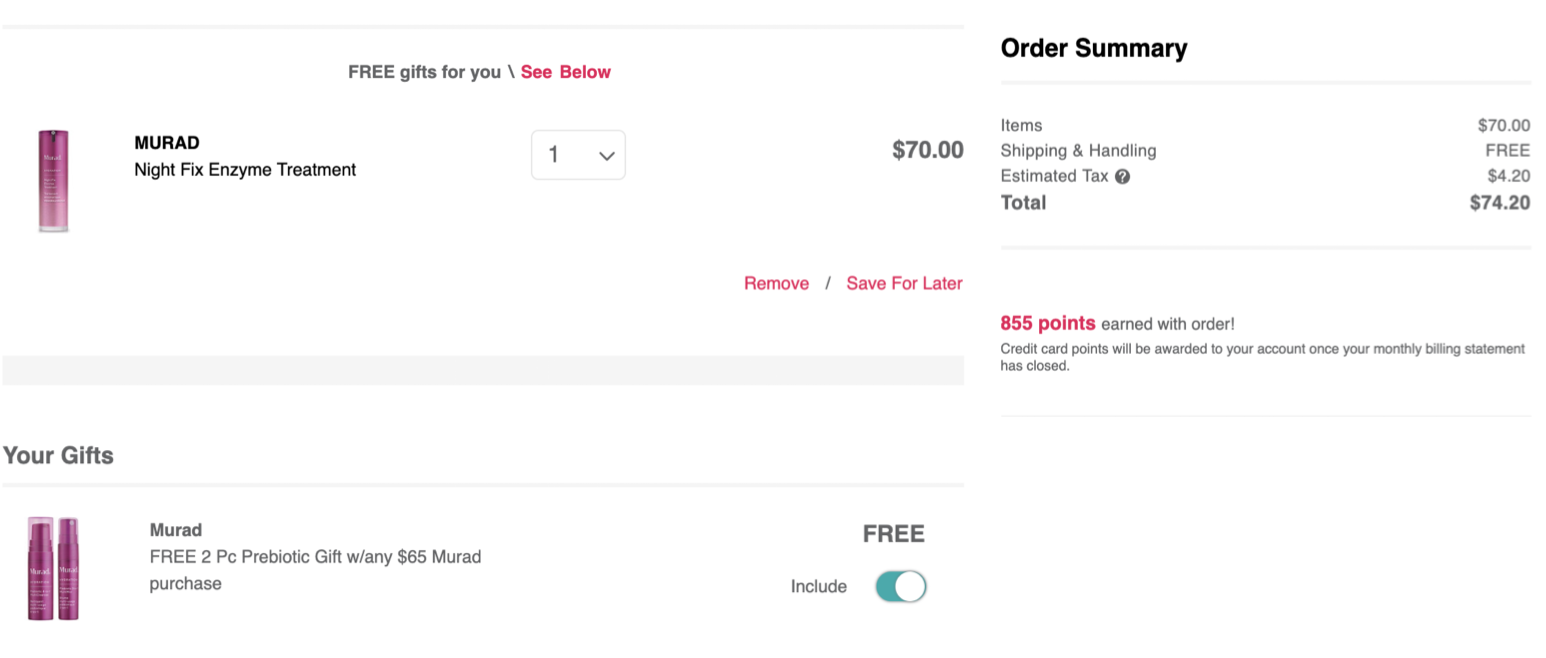The image size is (1546, 658).
Task: Click the MURAD brand name
Action: [167, 143]
